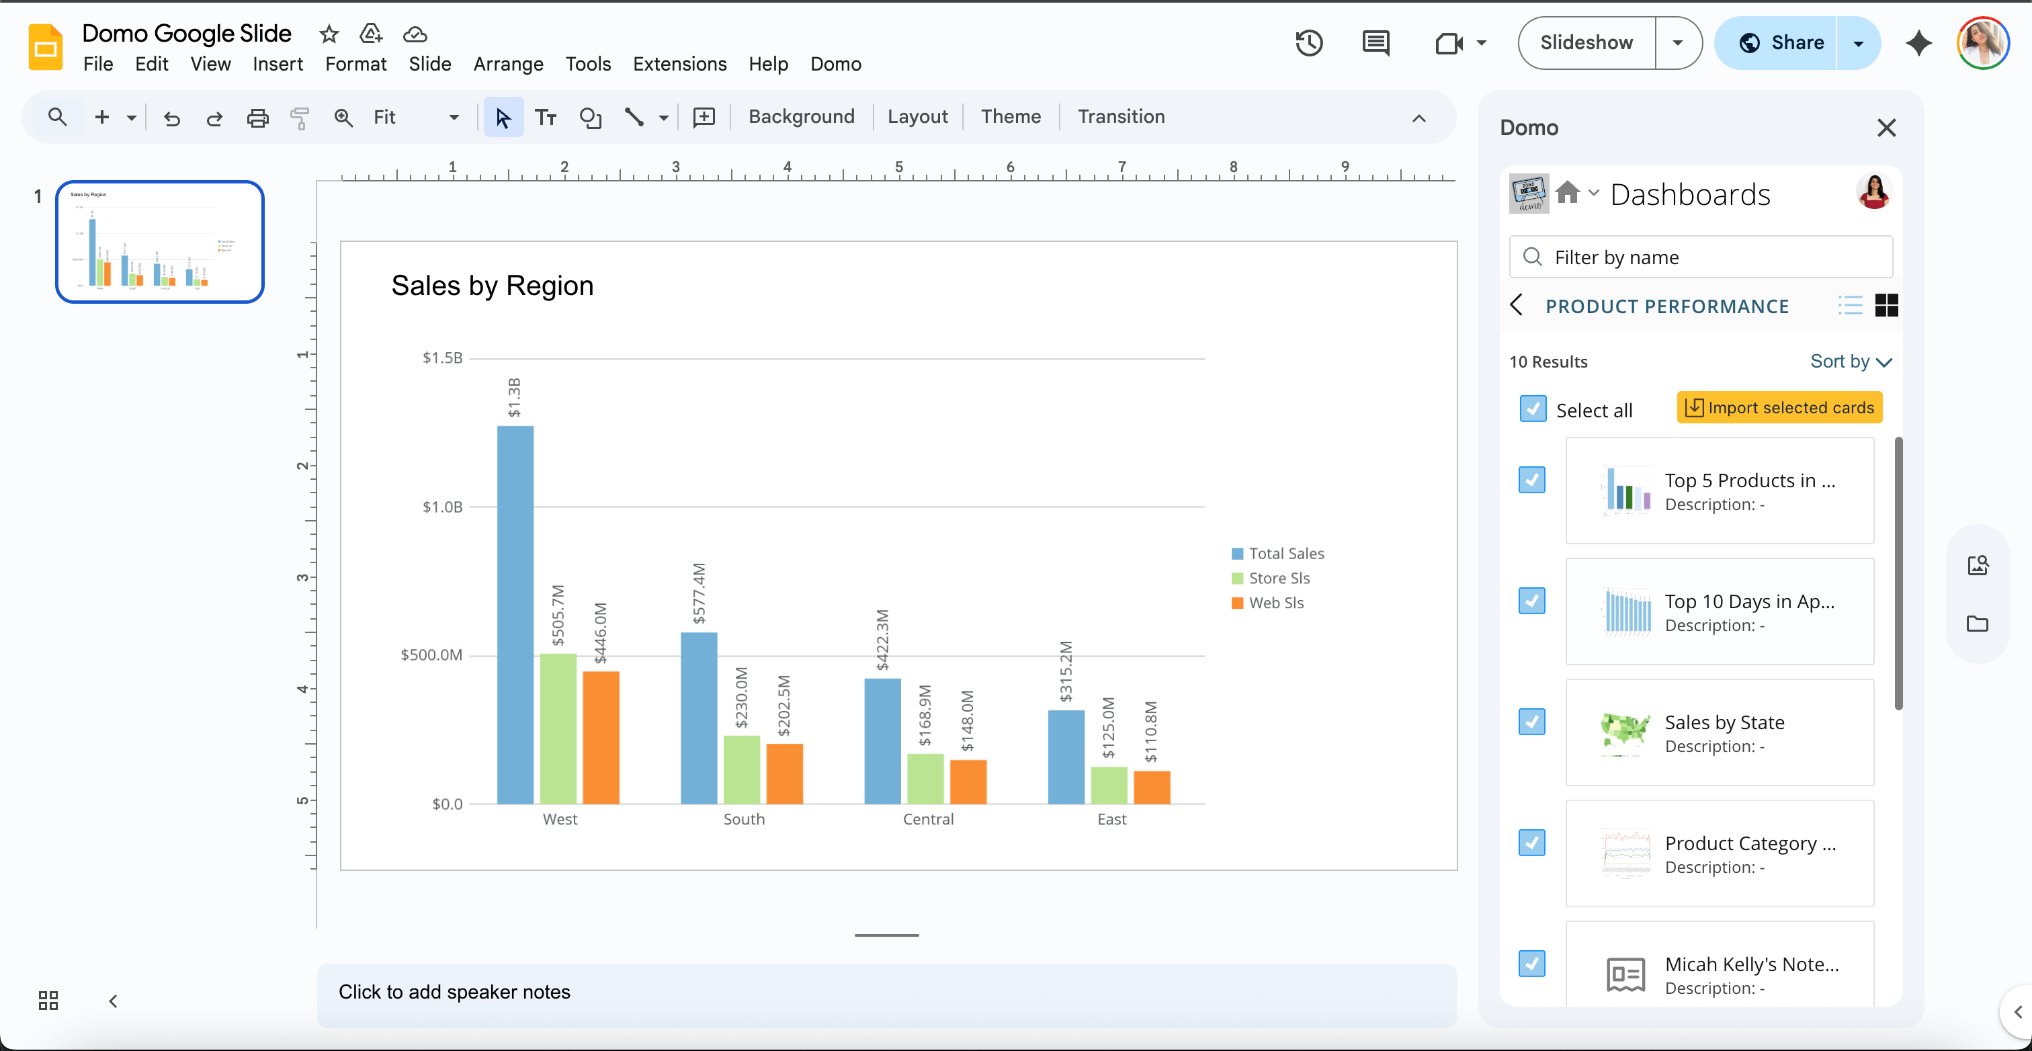The width and height of the screenshot is (2032, 1051).
Task: Click the search menus magnifier icon
Action: [x=58, y=117]
